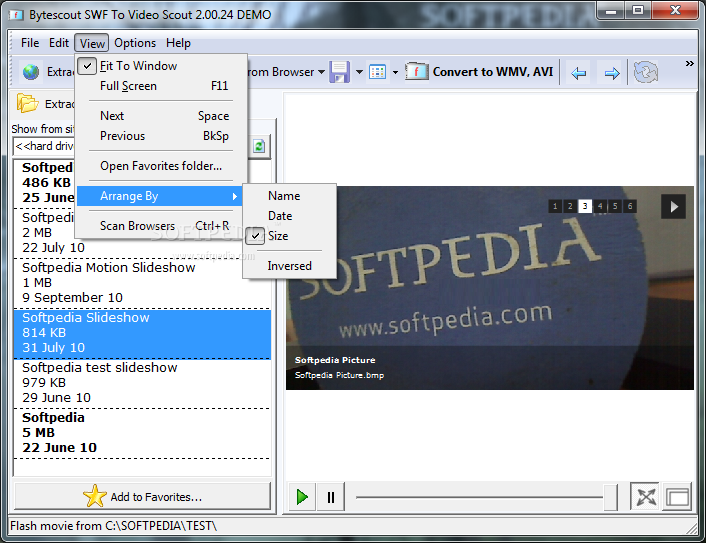Click the floppy disk save icon
Viewport: 706px width, 543px height.
coord(339,72)
